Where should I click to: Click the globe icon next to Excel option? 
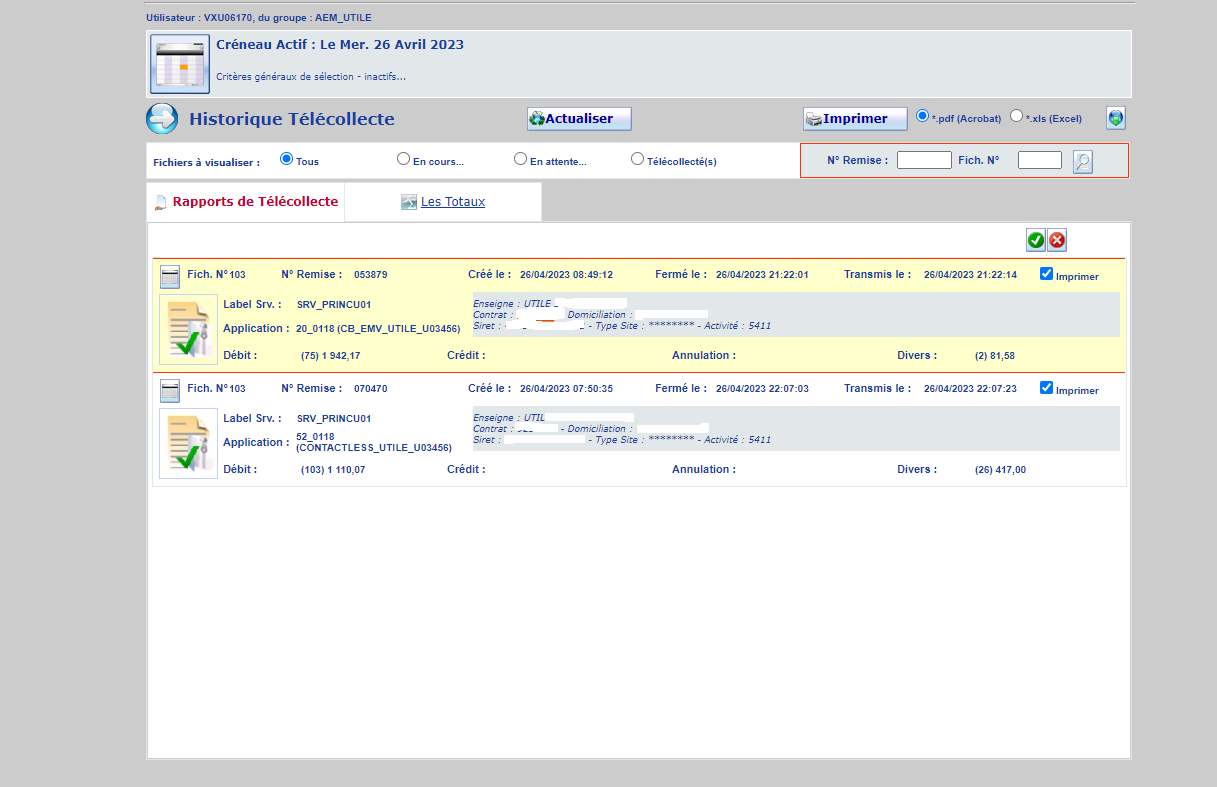tap(1115, 119)
